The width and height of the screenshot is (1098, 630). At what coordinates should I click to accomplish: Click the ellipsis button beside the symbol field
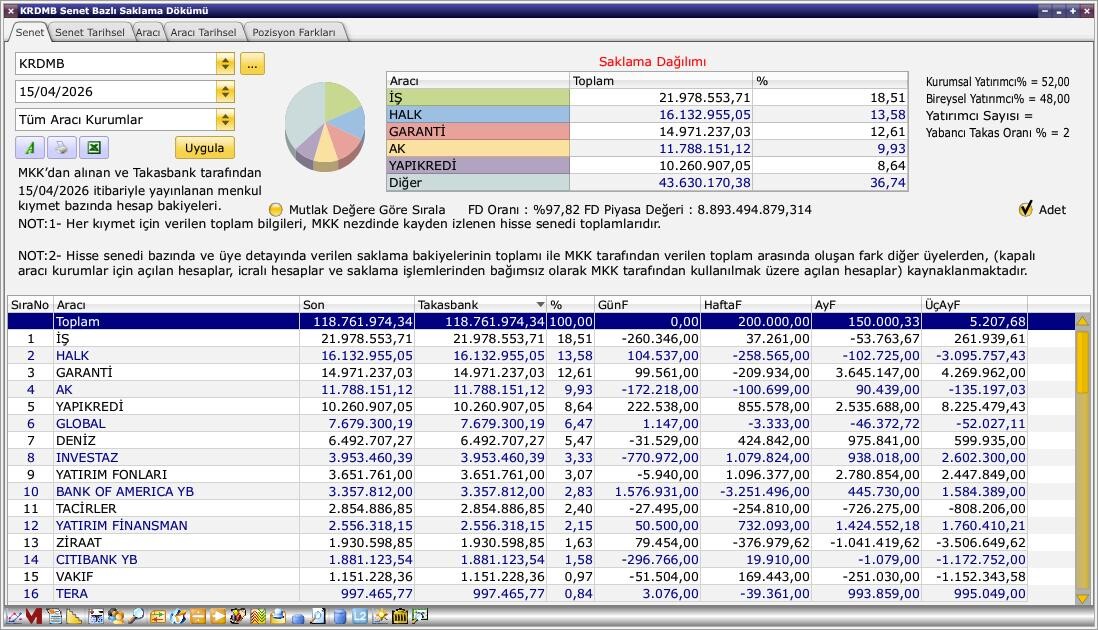pyautogui.click(x=251, y=64)
